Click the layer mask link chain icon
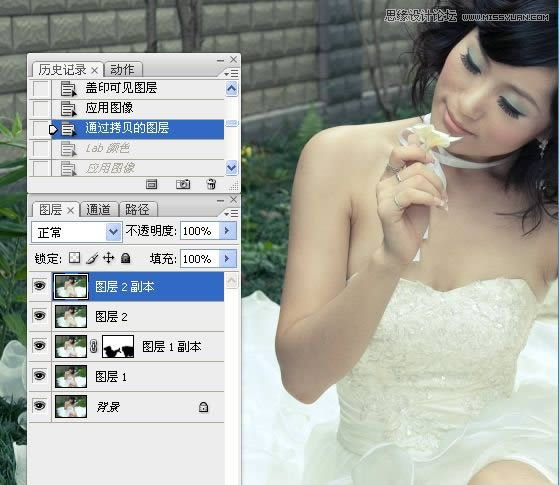 [93, 346]
